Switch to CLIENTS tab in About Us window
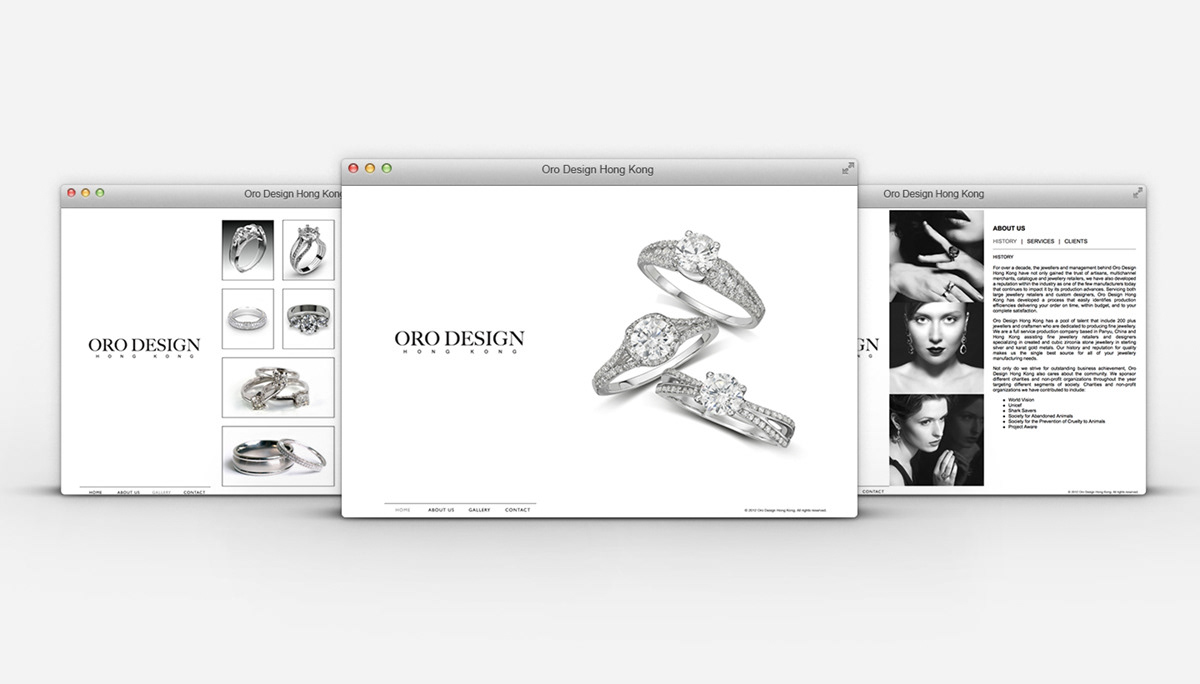 (1076, 241)
